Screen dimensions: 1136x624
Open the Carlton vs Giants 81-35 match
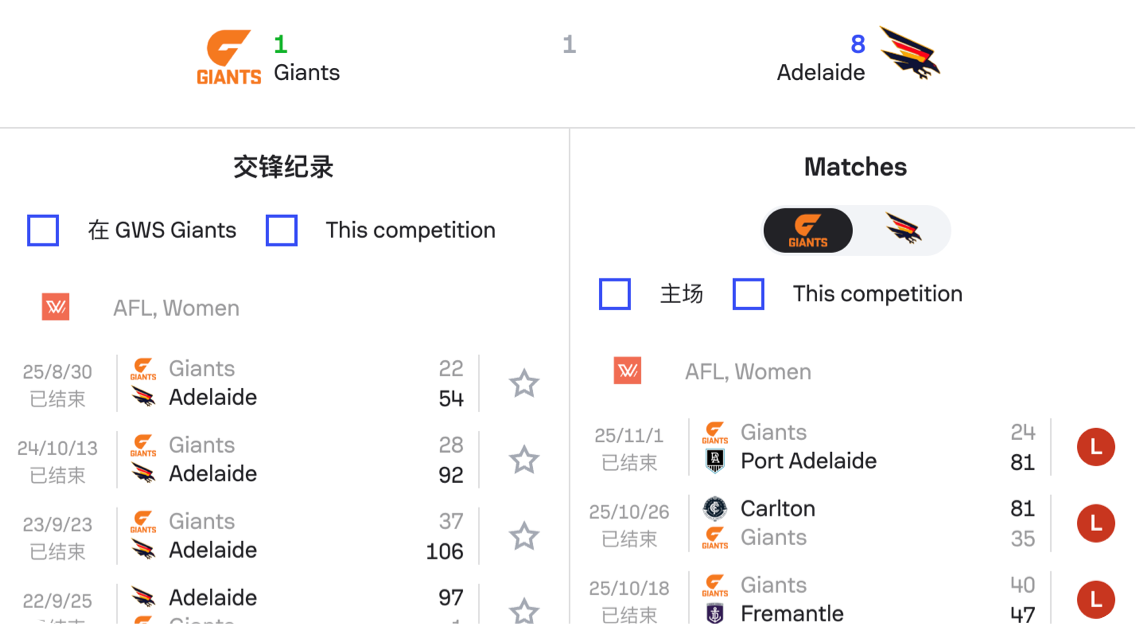click(x=860, y=523)
